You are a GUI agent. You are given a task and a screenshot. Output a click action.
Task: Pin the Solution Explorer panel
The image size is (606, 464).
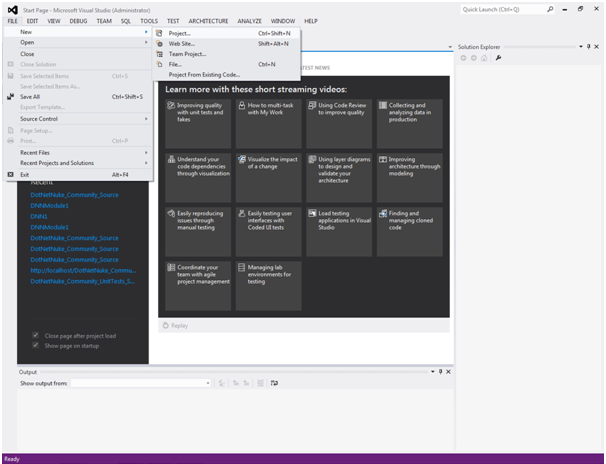(589, 47)
